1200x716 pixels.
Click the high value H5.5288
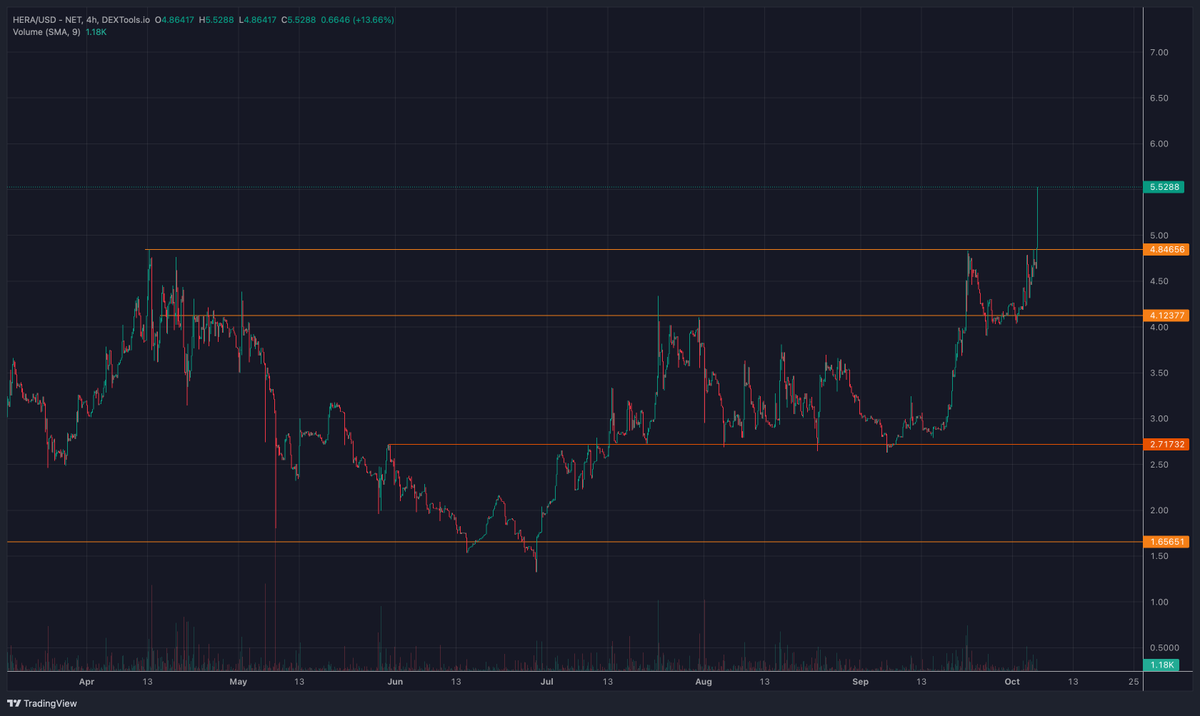point(216,19)
